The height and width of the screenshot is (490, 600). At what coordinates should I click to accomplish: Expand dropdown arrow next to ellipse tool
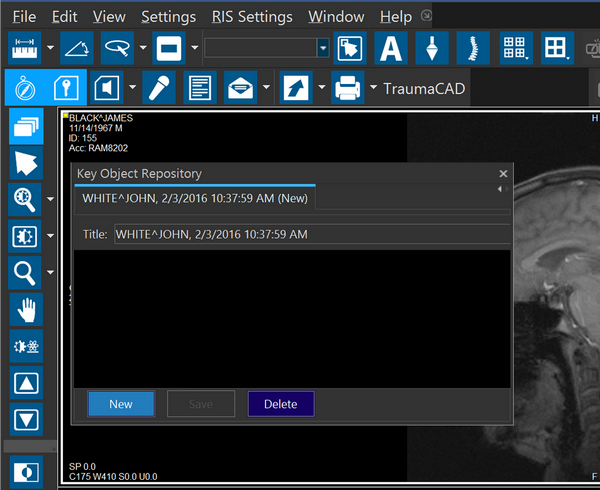coord(143,48)
